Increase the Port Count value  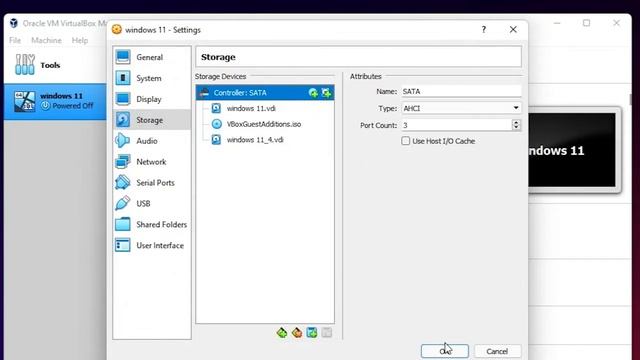click(516, 122)
